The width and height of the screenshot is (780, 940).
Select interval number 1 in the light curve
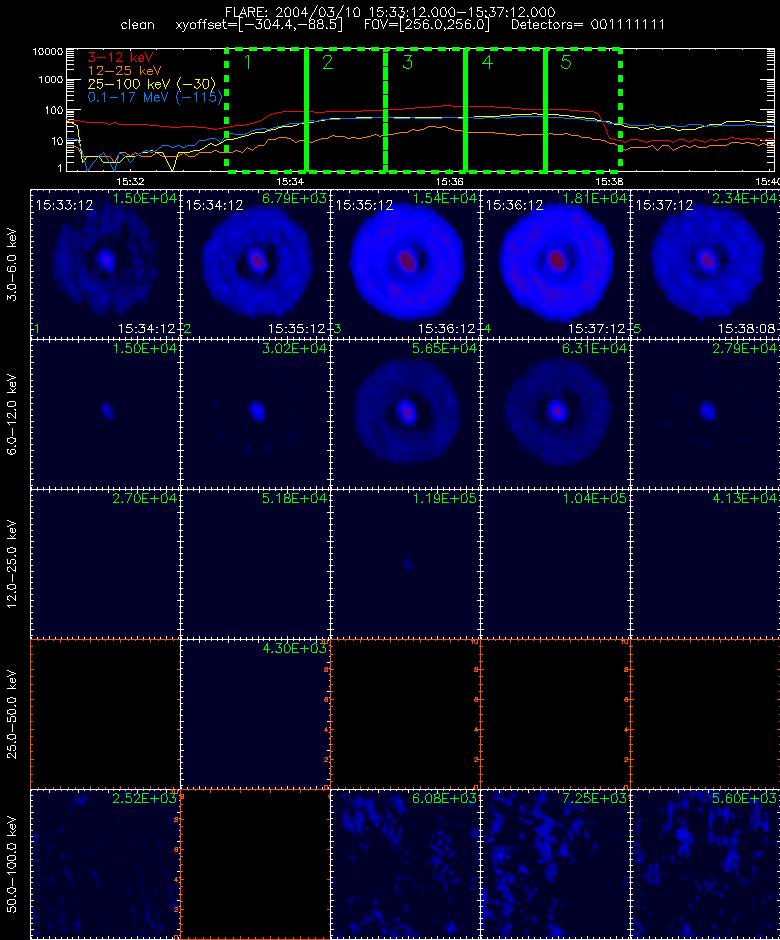click(248, 62)
